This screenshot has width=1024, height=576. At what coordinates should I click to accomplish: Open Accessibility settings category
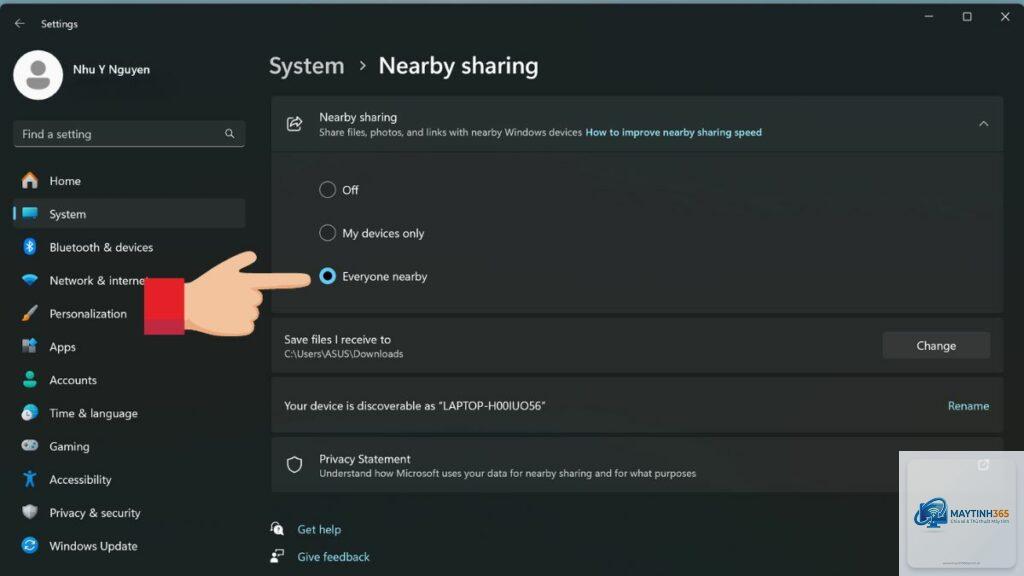tap(129, 479)
